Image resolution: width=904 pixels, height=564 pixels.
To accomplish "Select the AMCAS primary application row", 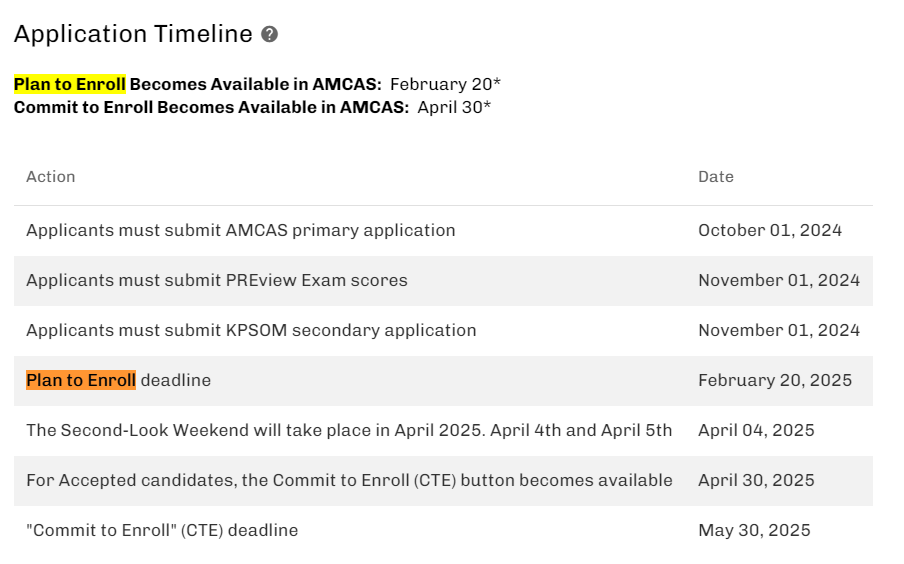I will click(443, 231).
